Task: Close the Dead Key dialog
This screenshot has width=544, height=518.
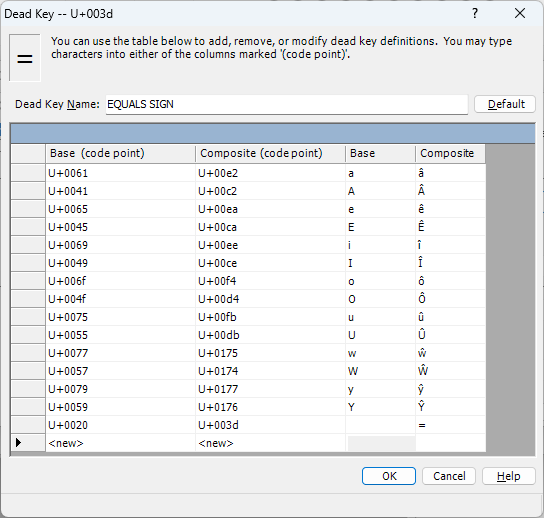Action: 520,14
